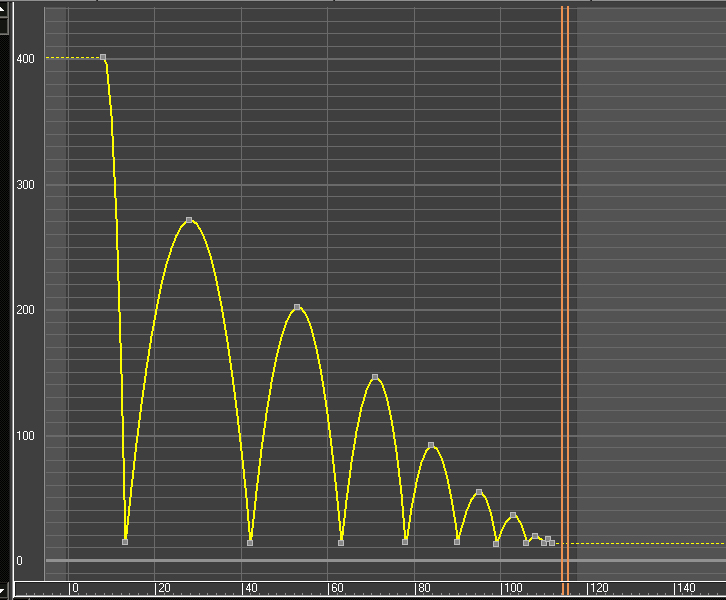Select the ground key near frame 99
The height and width of the screenshot is (600, 726).
pos(496,544)
